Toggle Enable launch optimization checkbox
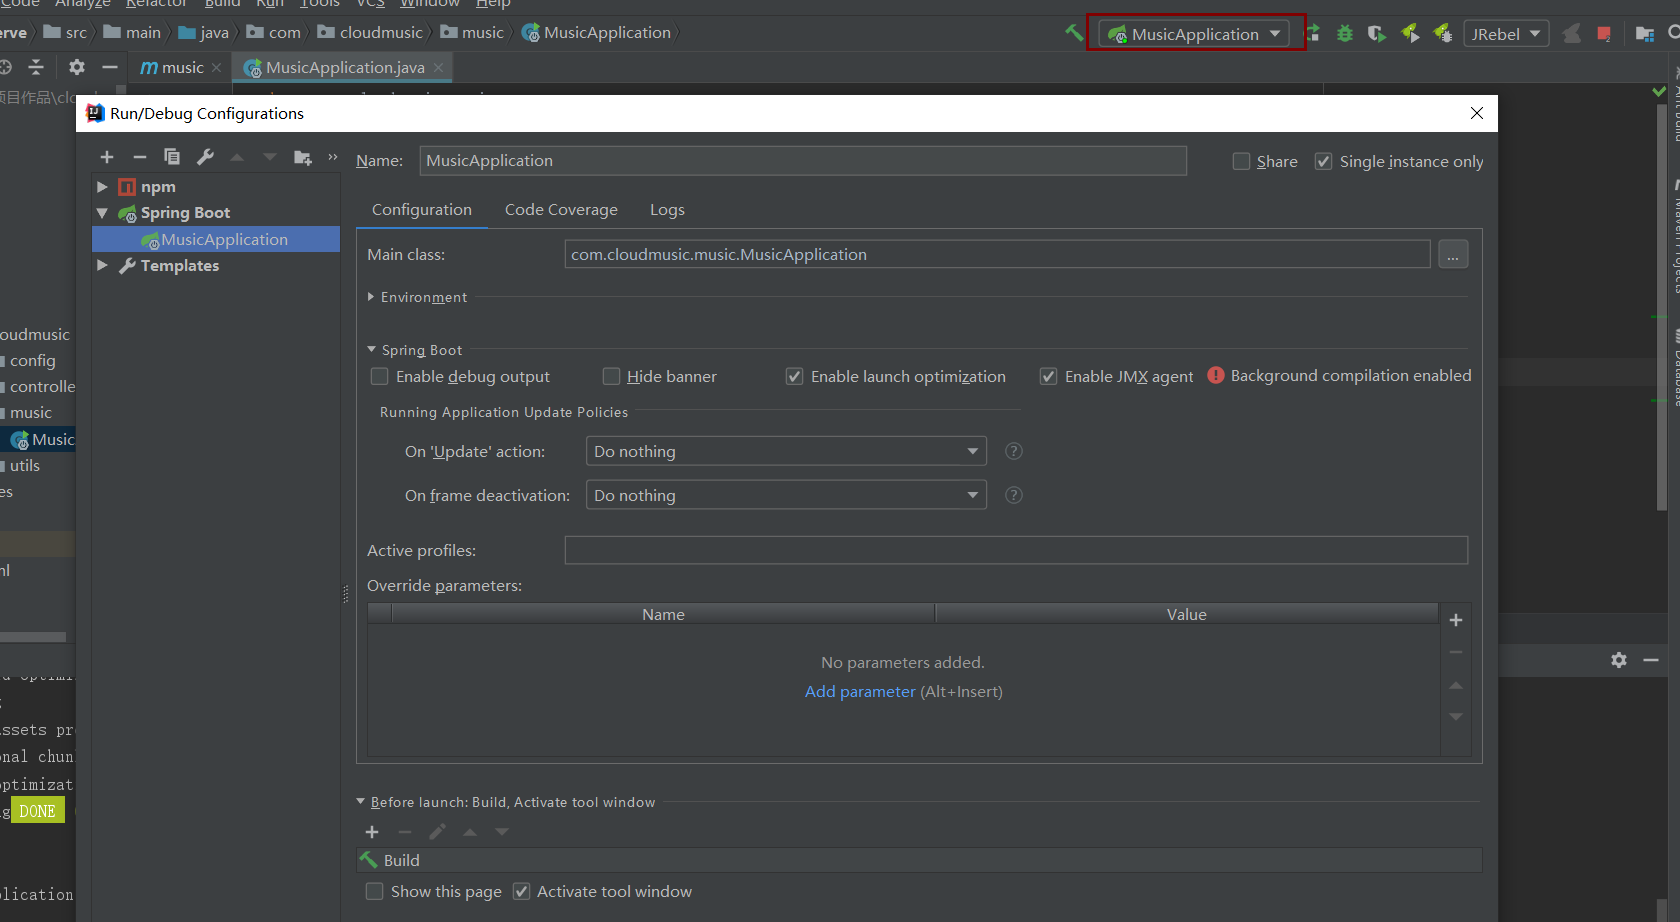The width and height of the screenshot is (1680, 922). pyautogui.click(x=794, y=376)
